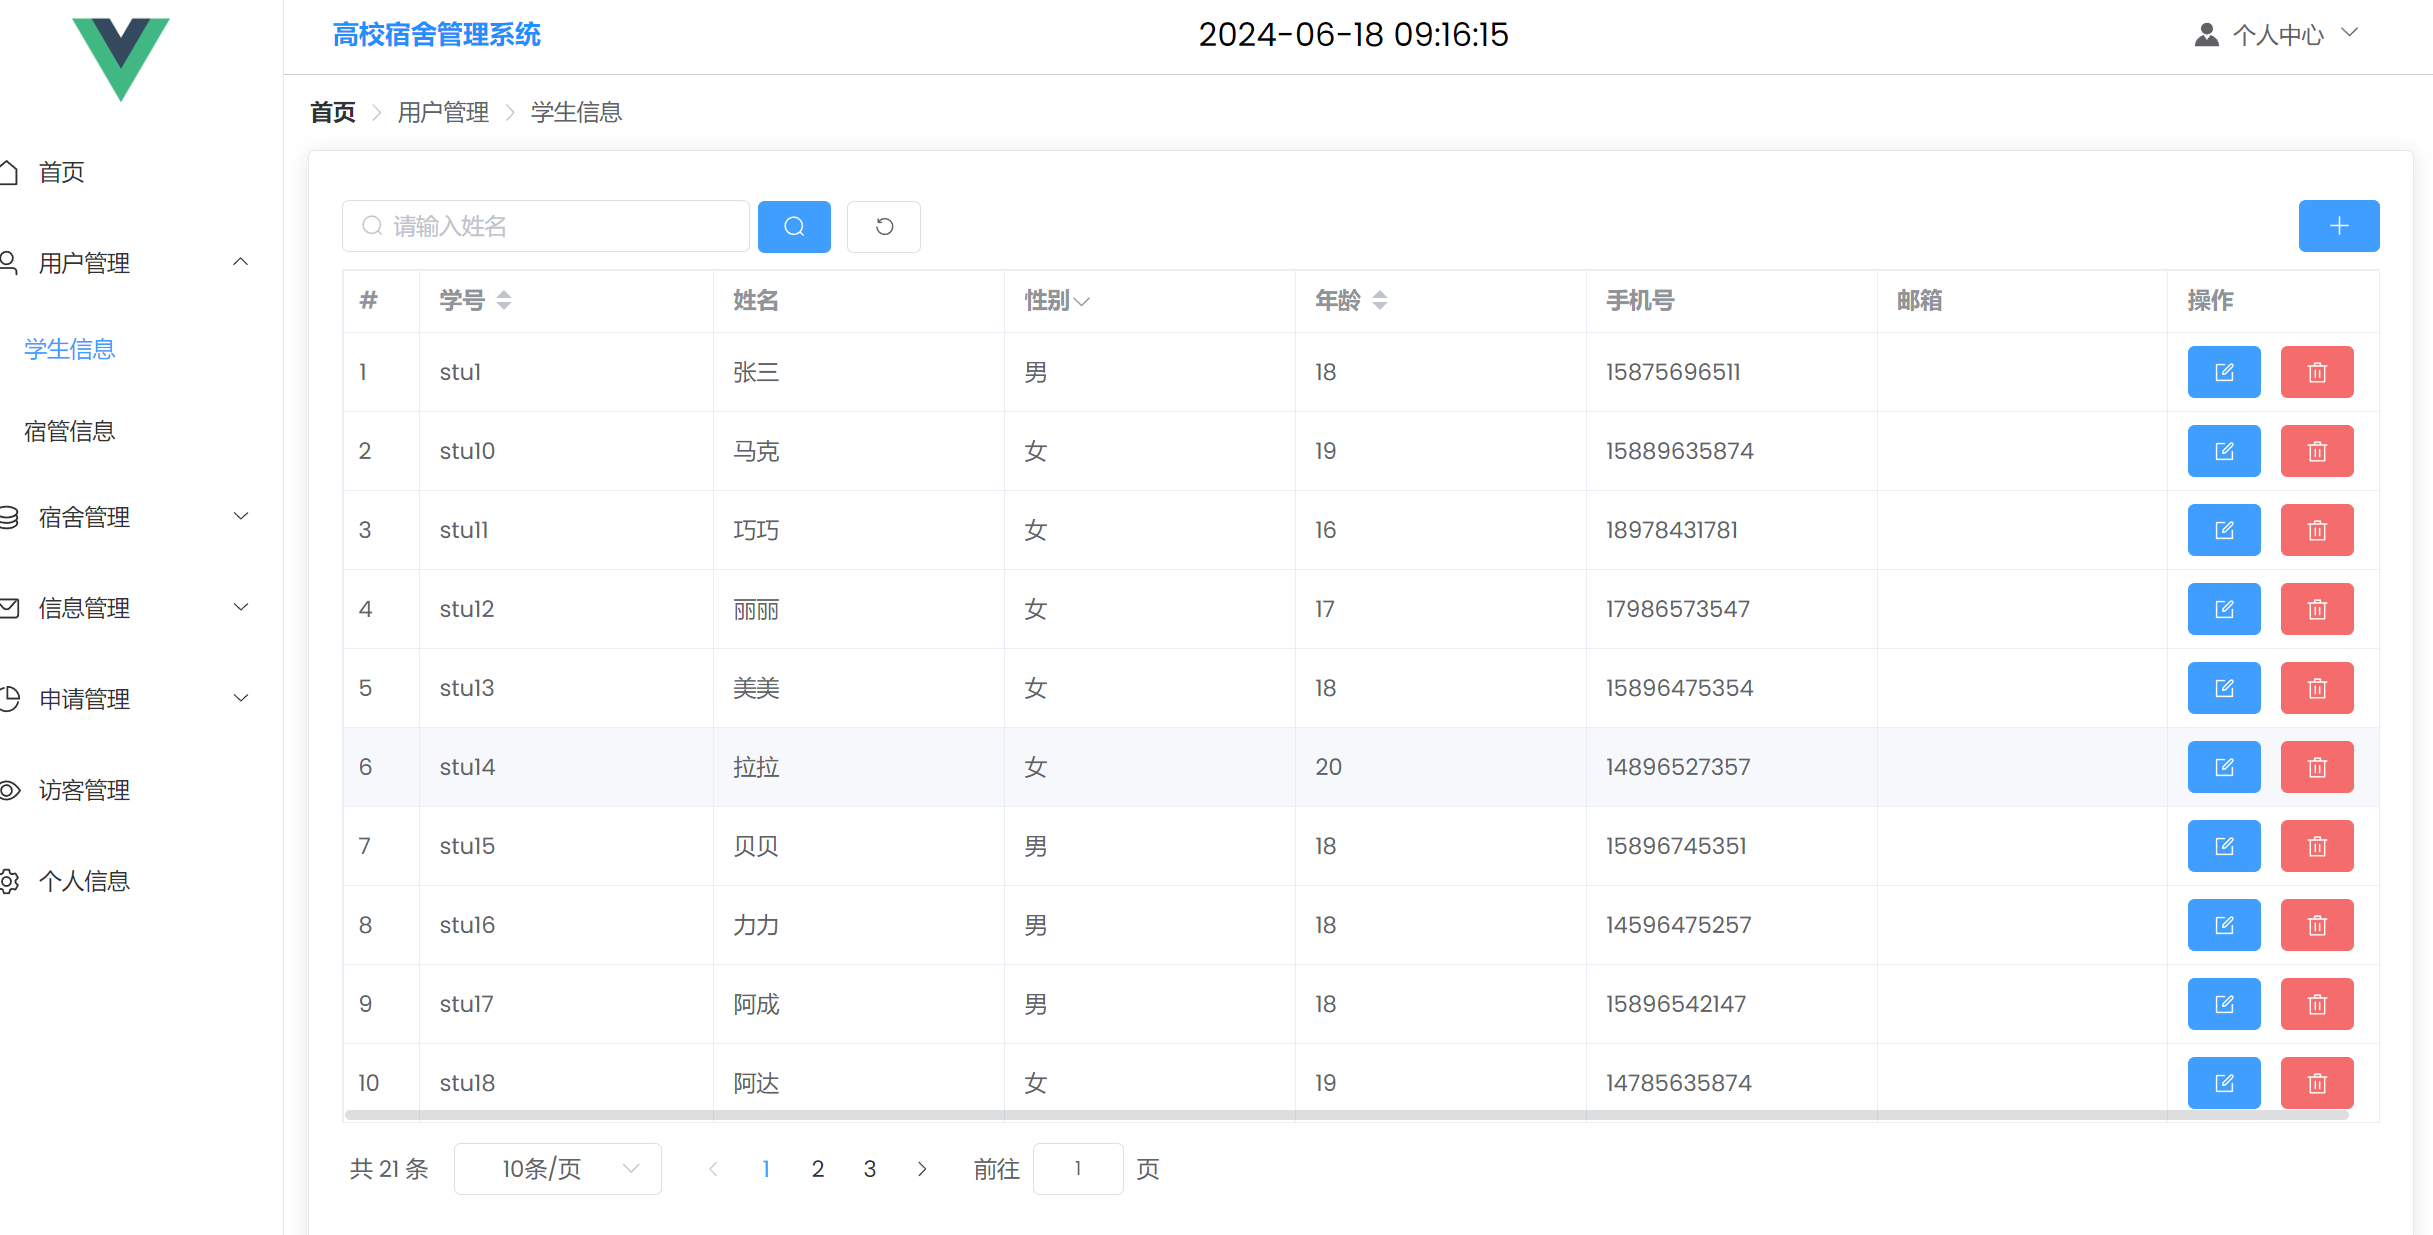Click the 前往 page number input field
The width and height of the screenshot is (2433, 1235).
tap(1078, 1168)
